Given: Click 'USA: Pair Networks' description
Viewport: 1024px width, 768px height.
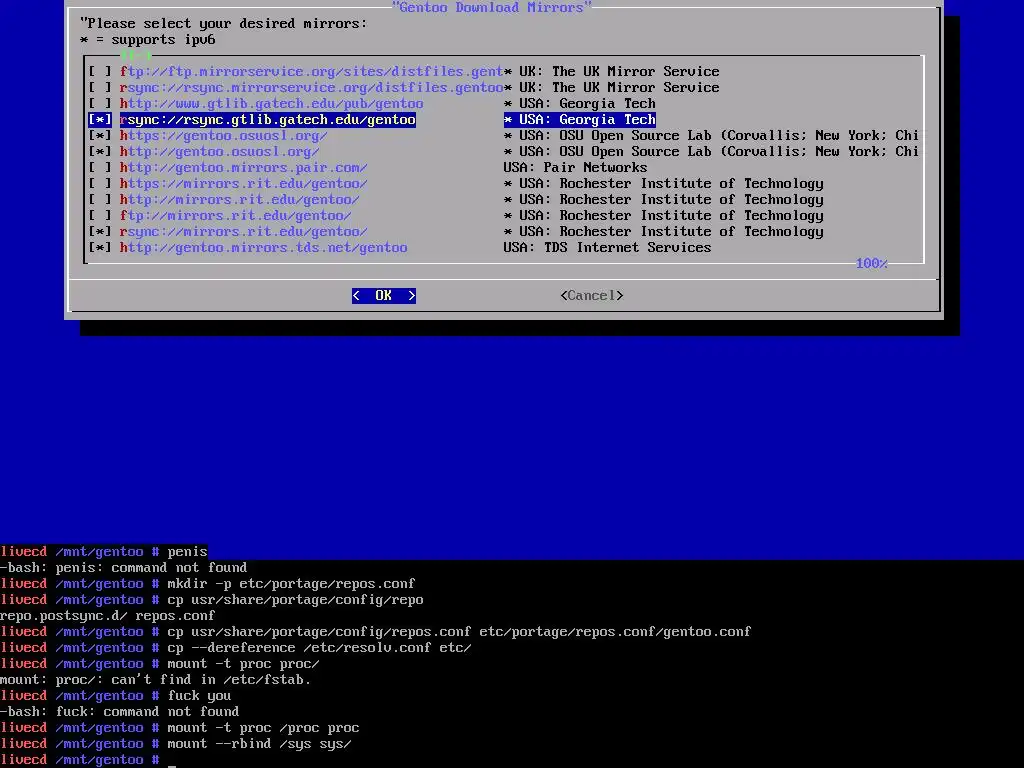Looking at the screenshot, I should pos(575,167).
